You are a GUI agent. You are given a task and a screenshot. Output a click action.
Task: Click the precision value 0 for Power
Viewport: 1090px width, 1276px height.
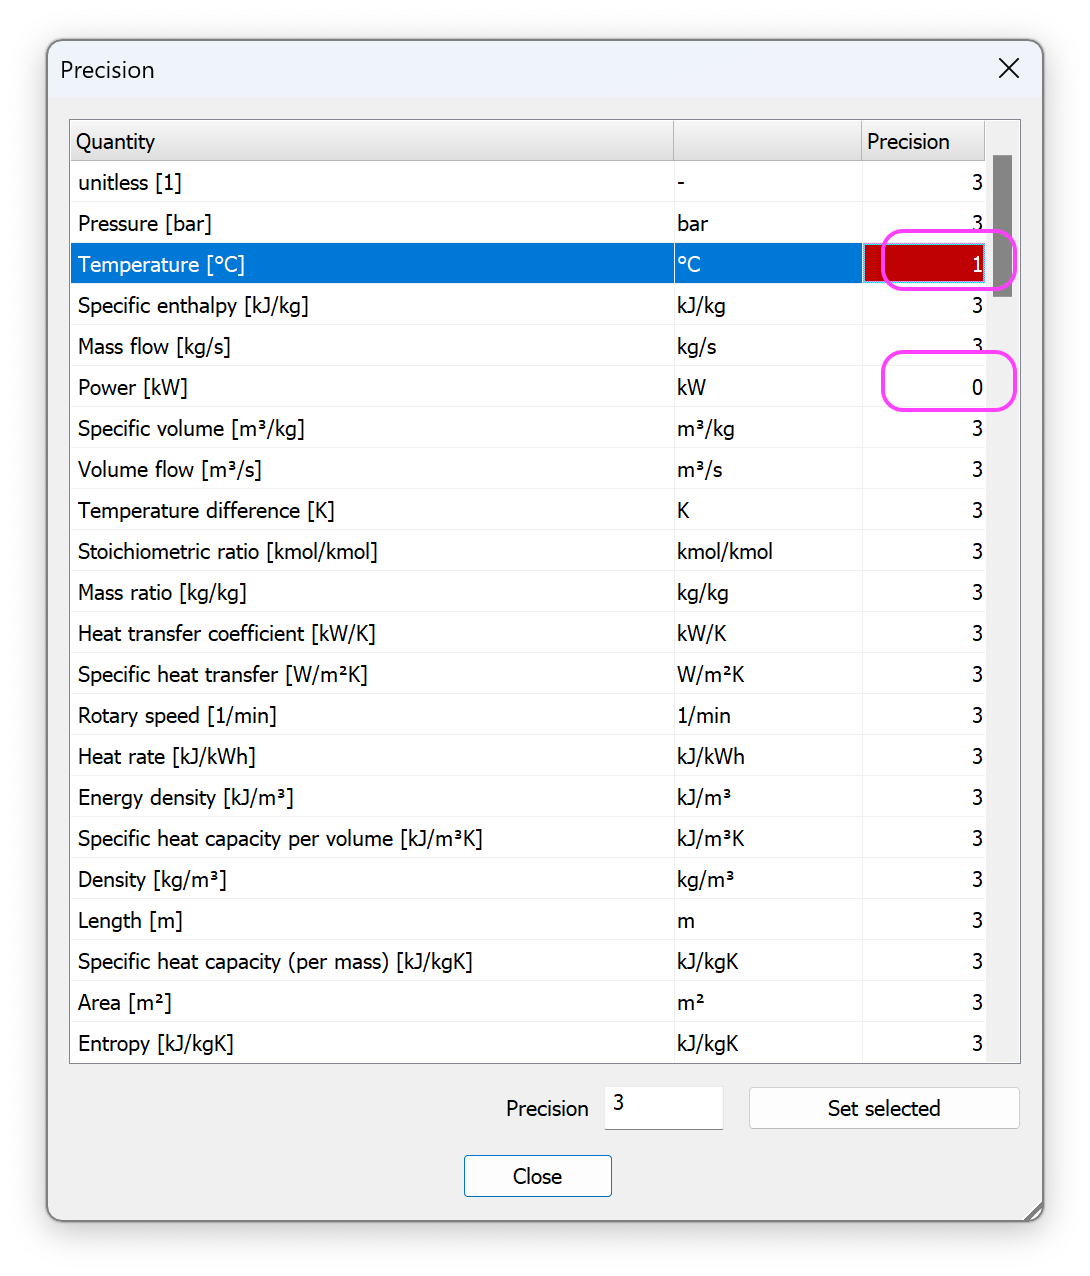(x=924, y=387)
